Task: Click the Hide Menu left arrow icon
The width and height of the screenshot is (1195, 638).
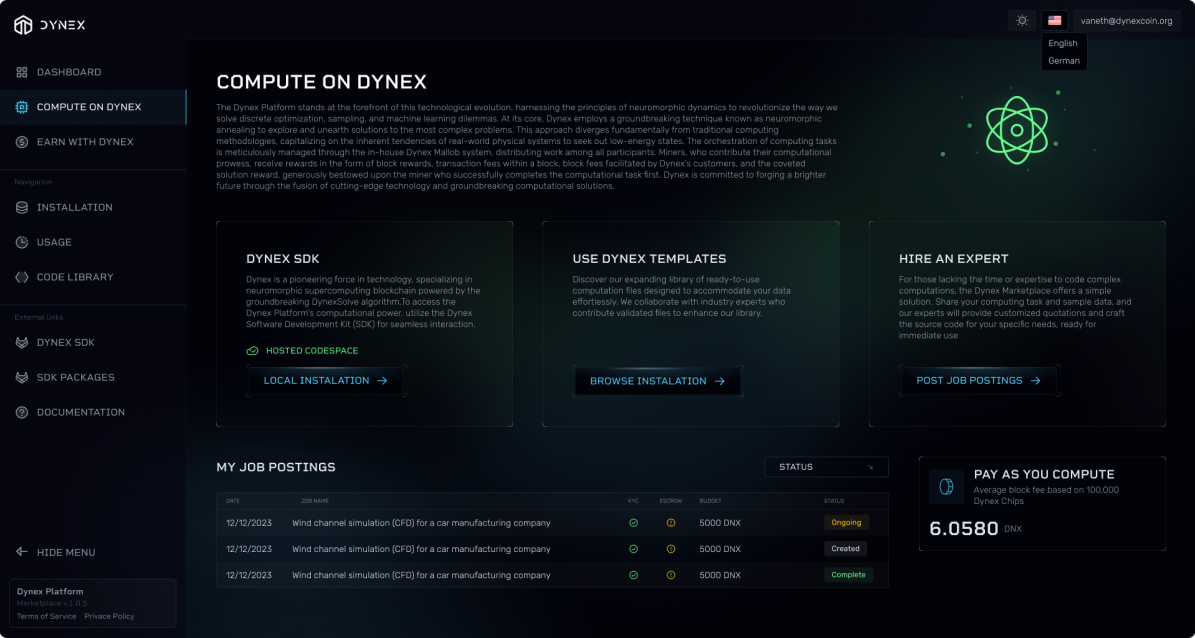Action: 22,553
